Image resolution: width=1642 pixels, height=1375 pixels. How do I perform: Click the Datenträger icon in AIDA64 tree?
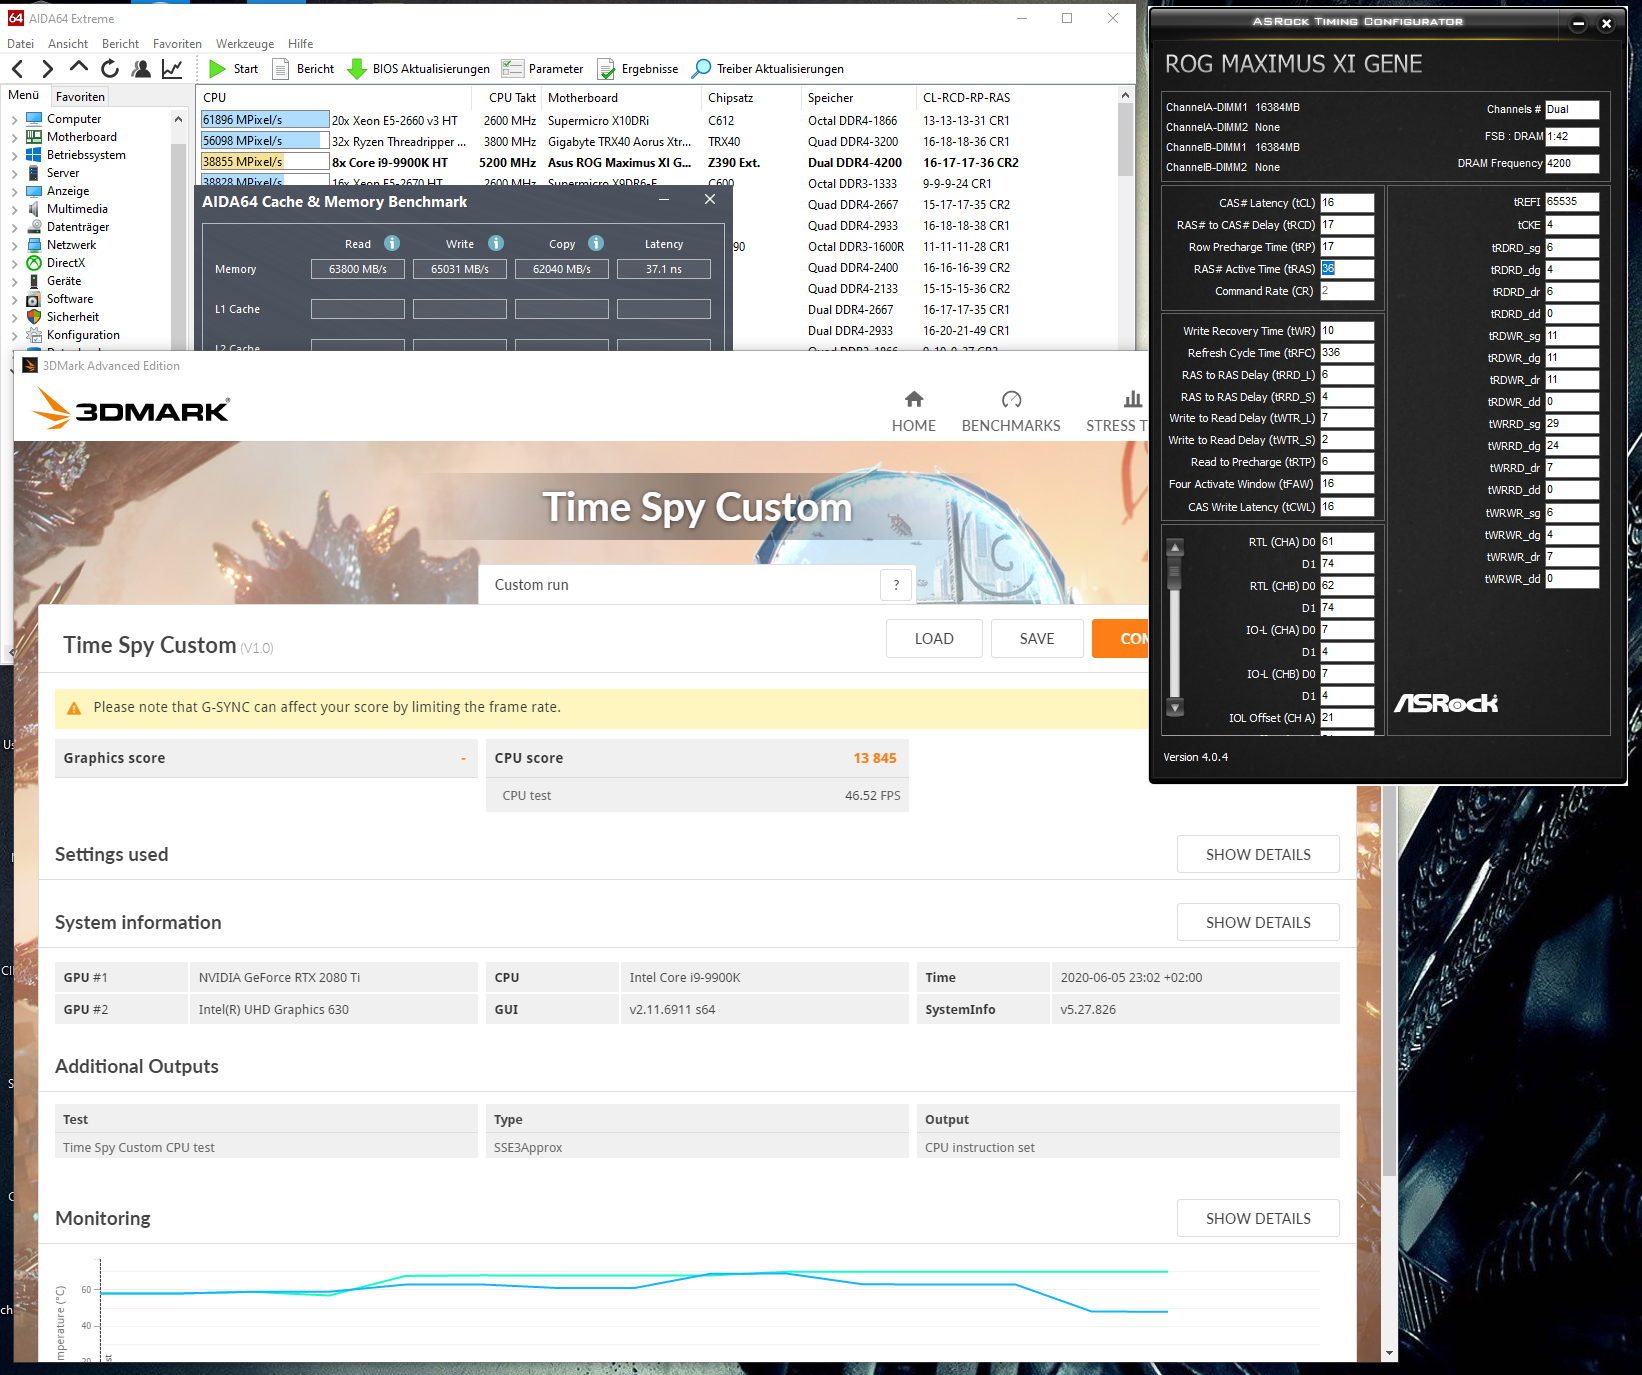34,227
